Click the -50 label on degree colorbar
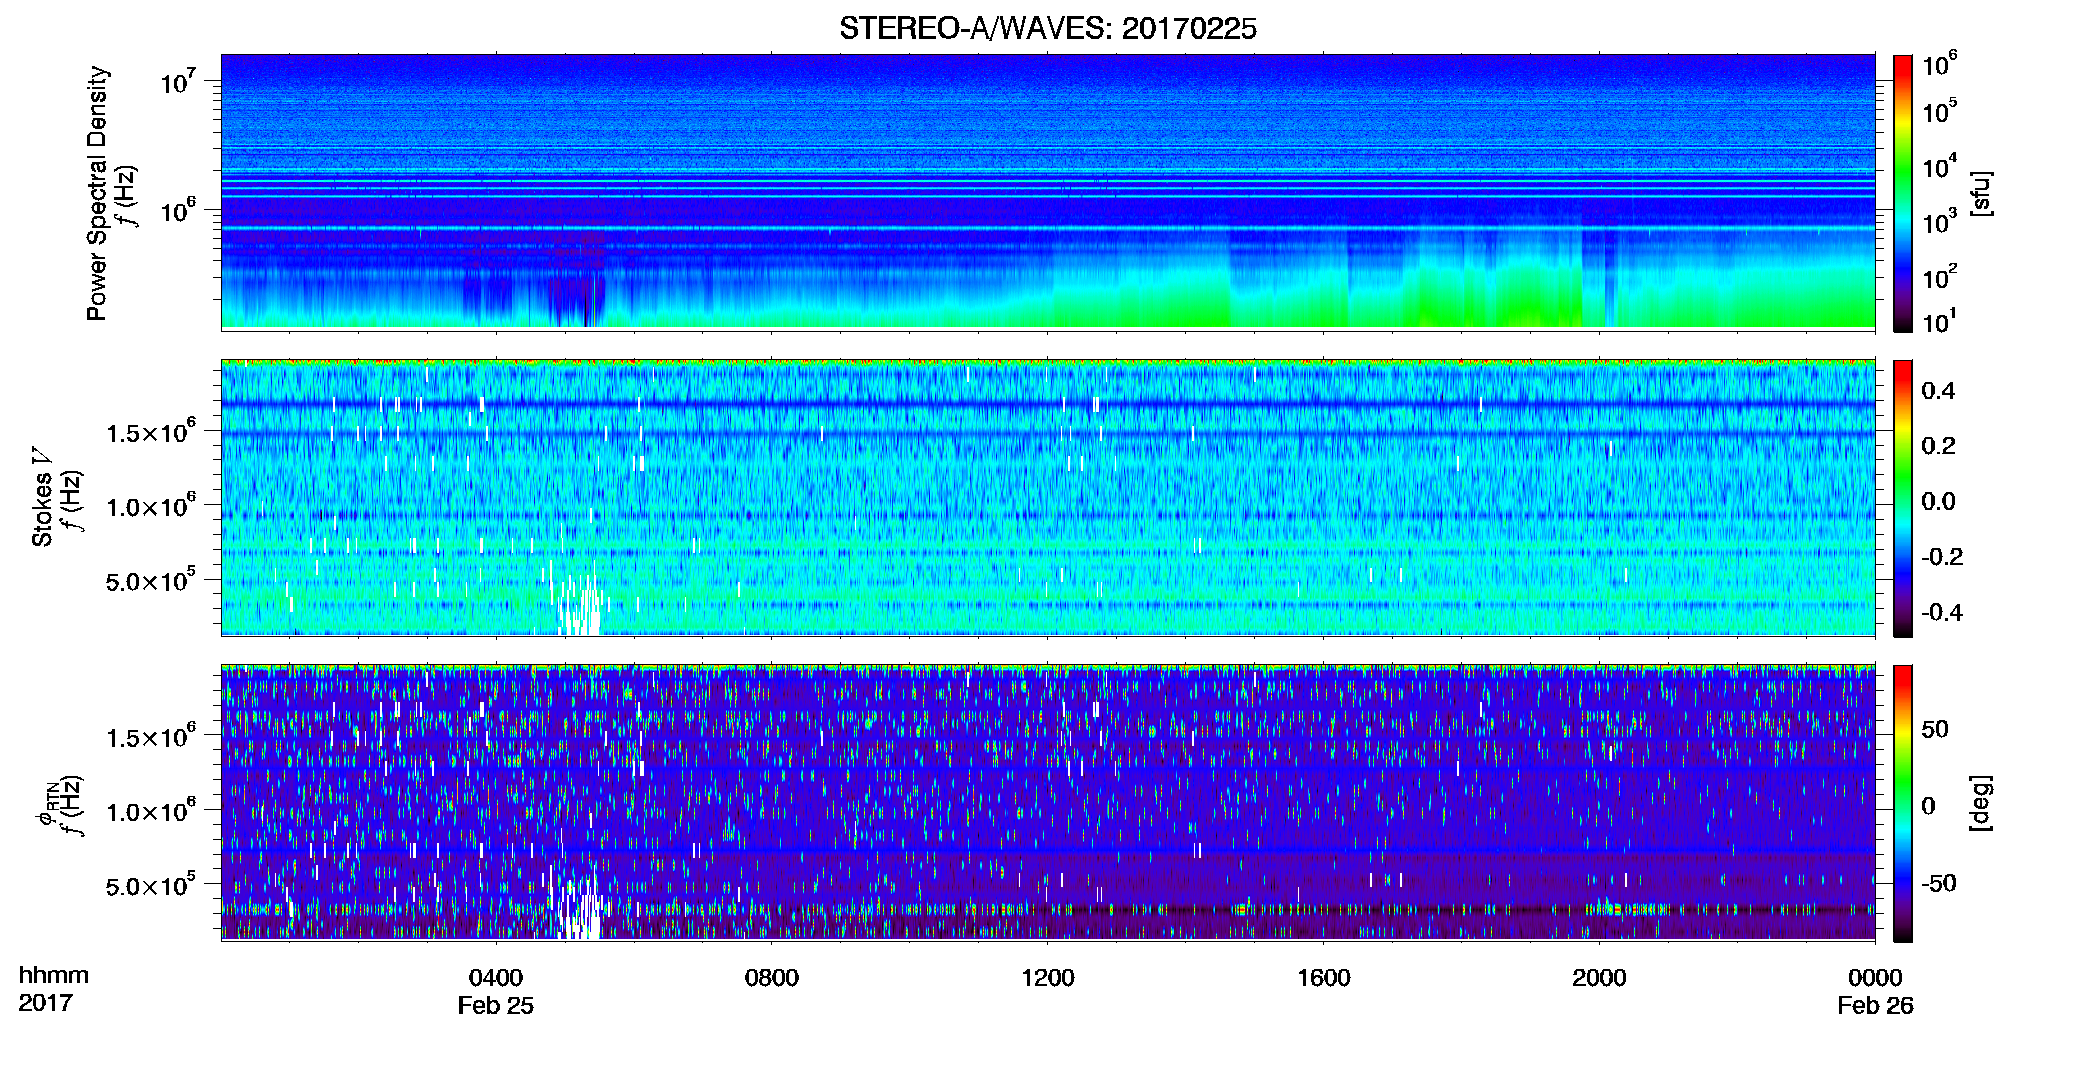The height and width of the screenshot is (1080, 2096). pos(1939,883)
